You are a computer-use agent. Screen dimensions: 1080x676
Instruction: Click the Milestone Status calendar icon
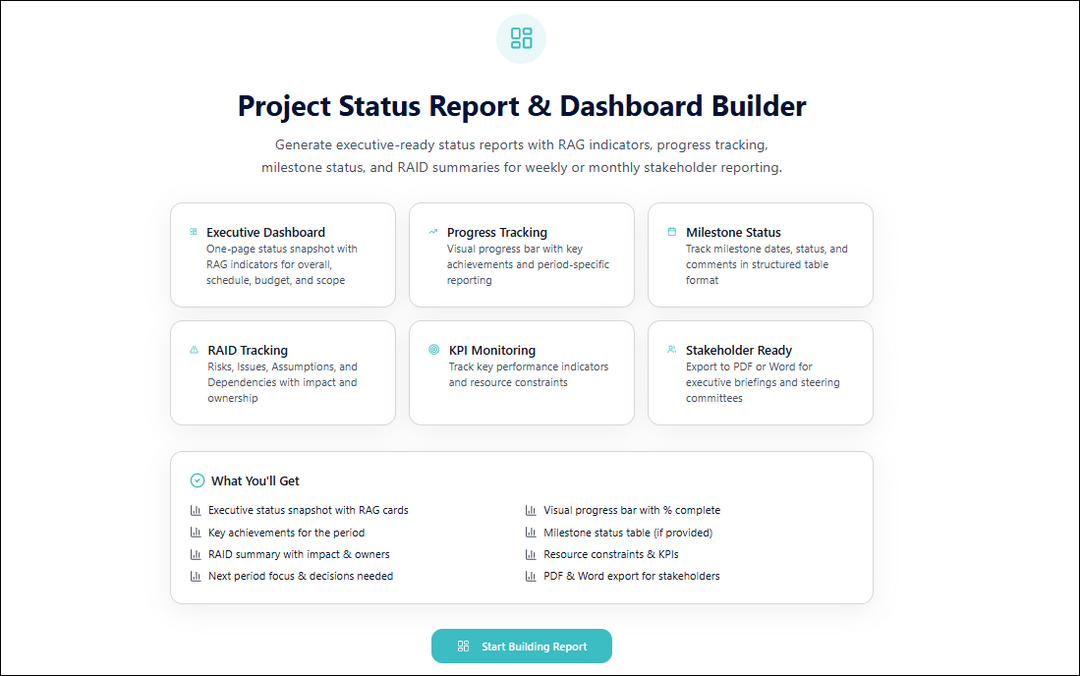pos(671,231)
